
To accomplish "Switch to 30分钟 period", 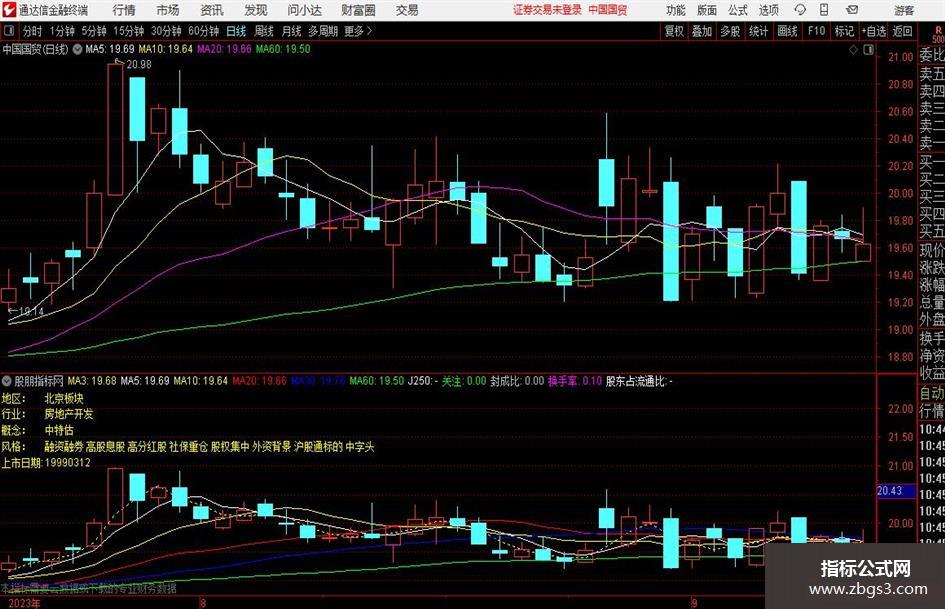I will pos(166,31).
